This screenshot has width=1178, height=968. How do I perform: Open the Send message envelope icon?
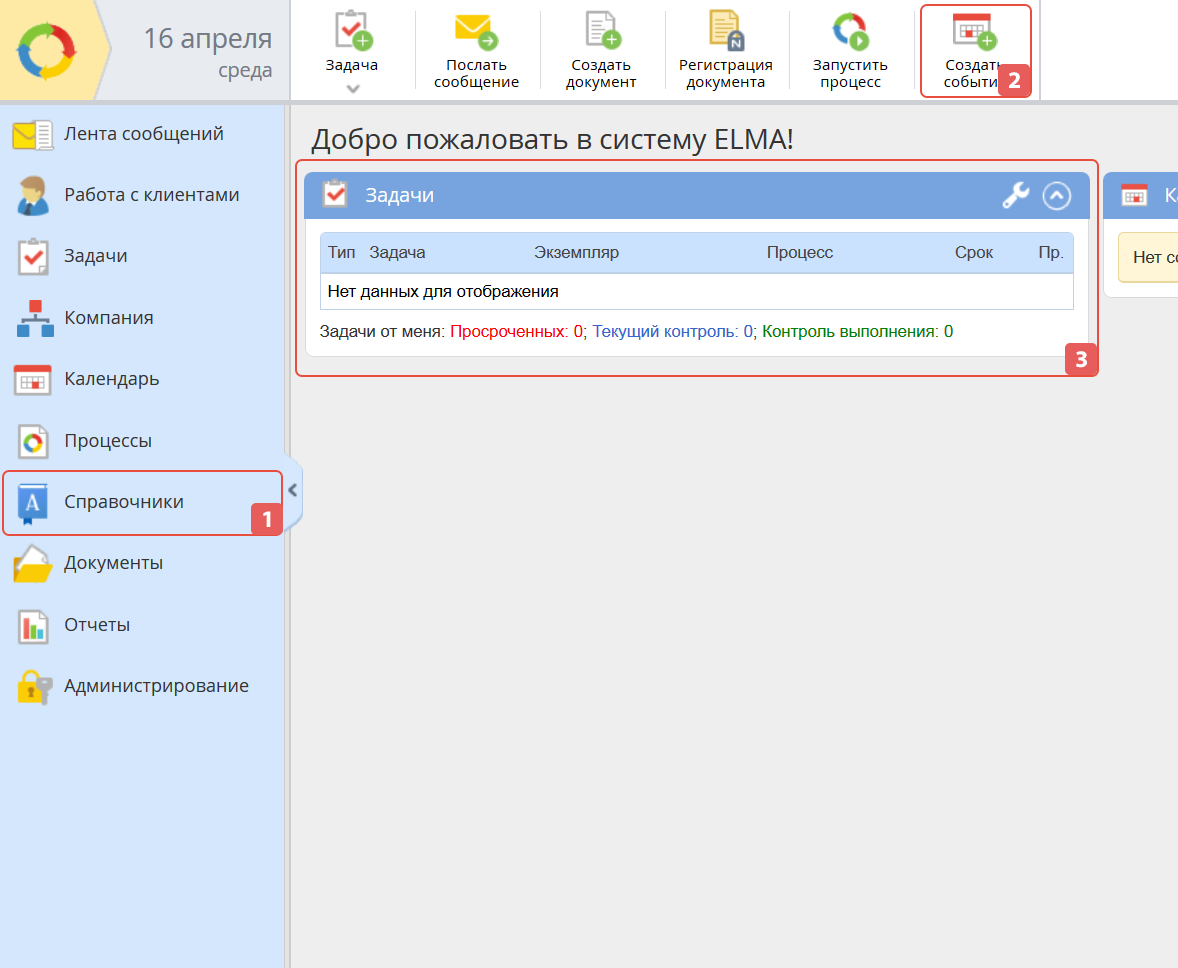(476, 32)
